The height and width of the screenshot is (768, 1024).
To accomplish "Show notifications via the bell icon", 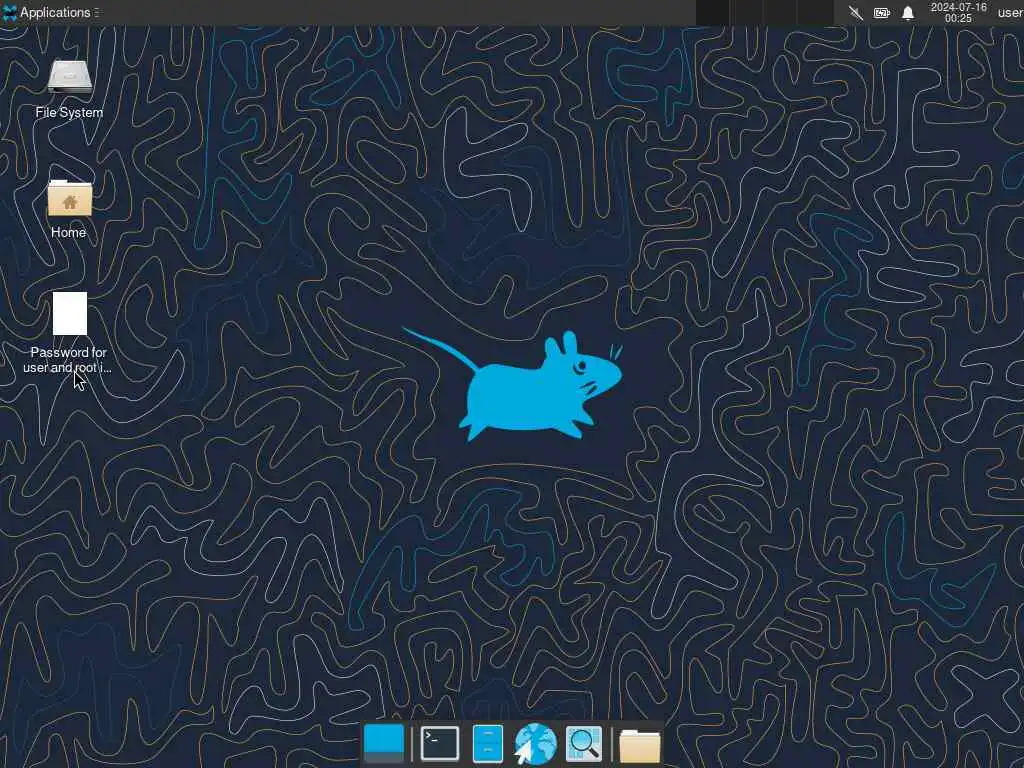I will pyautogui.click(x=908, y=13).
